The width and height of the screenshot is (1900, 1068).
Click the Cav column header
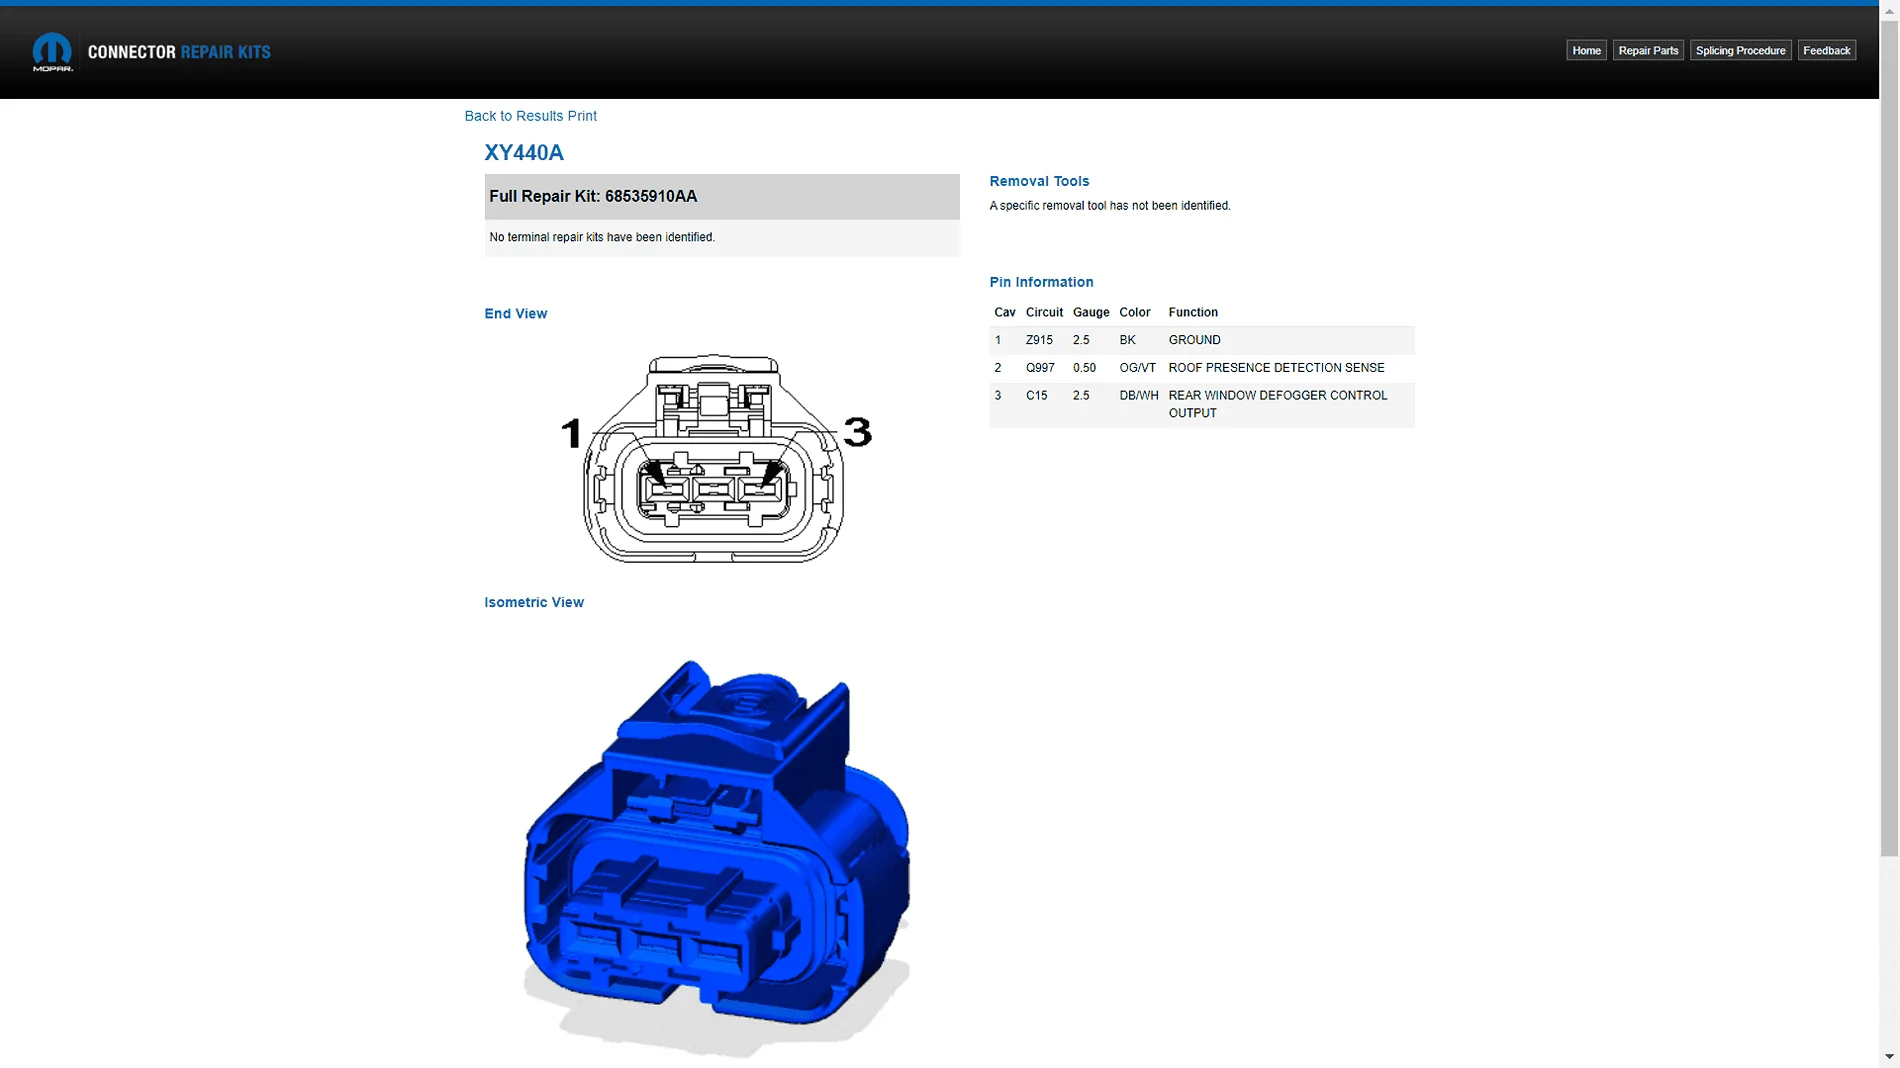point(1005,313)
